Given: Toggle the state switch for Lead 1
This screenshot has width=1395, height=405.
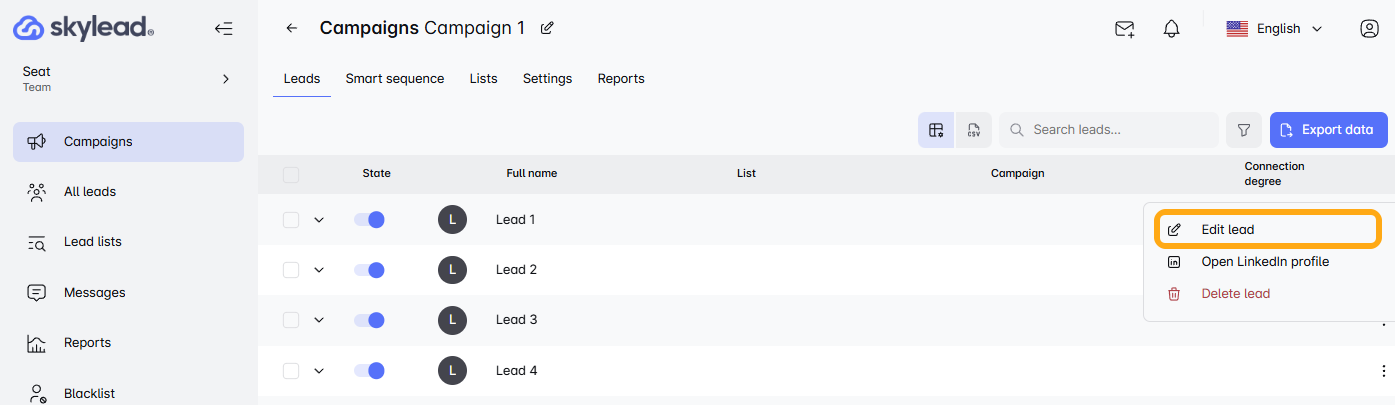Looking at the screenshot, I should click(369, 220).
